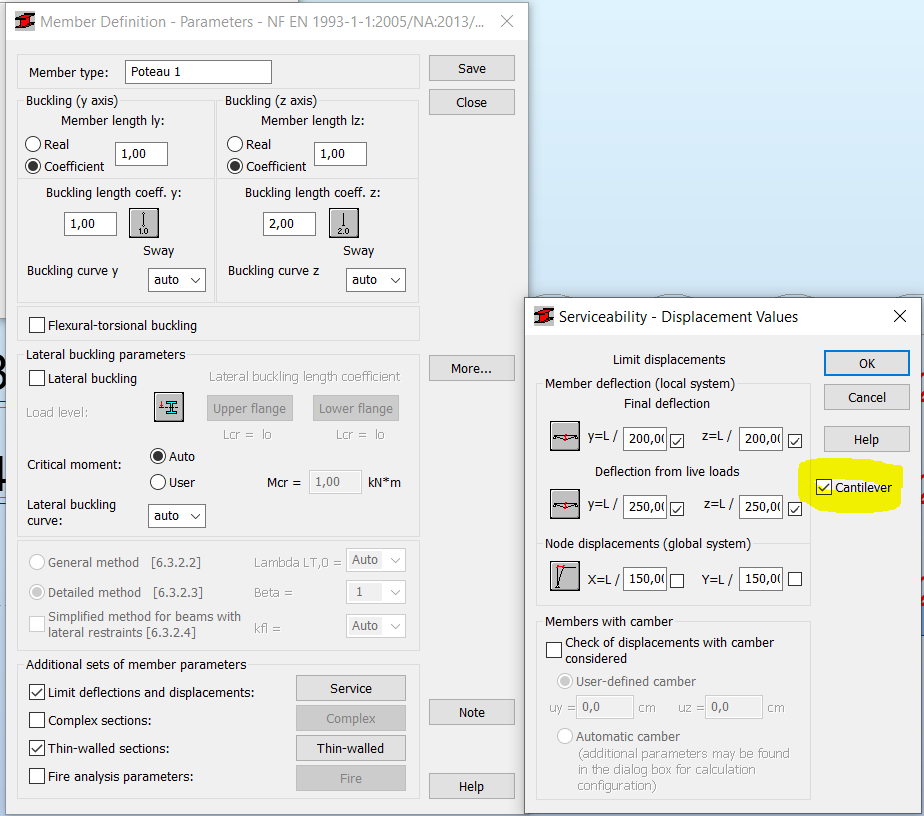Click the buckling length coeff. z icon button
924x816 pixels.
pos(344,223)
